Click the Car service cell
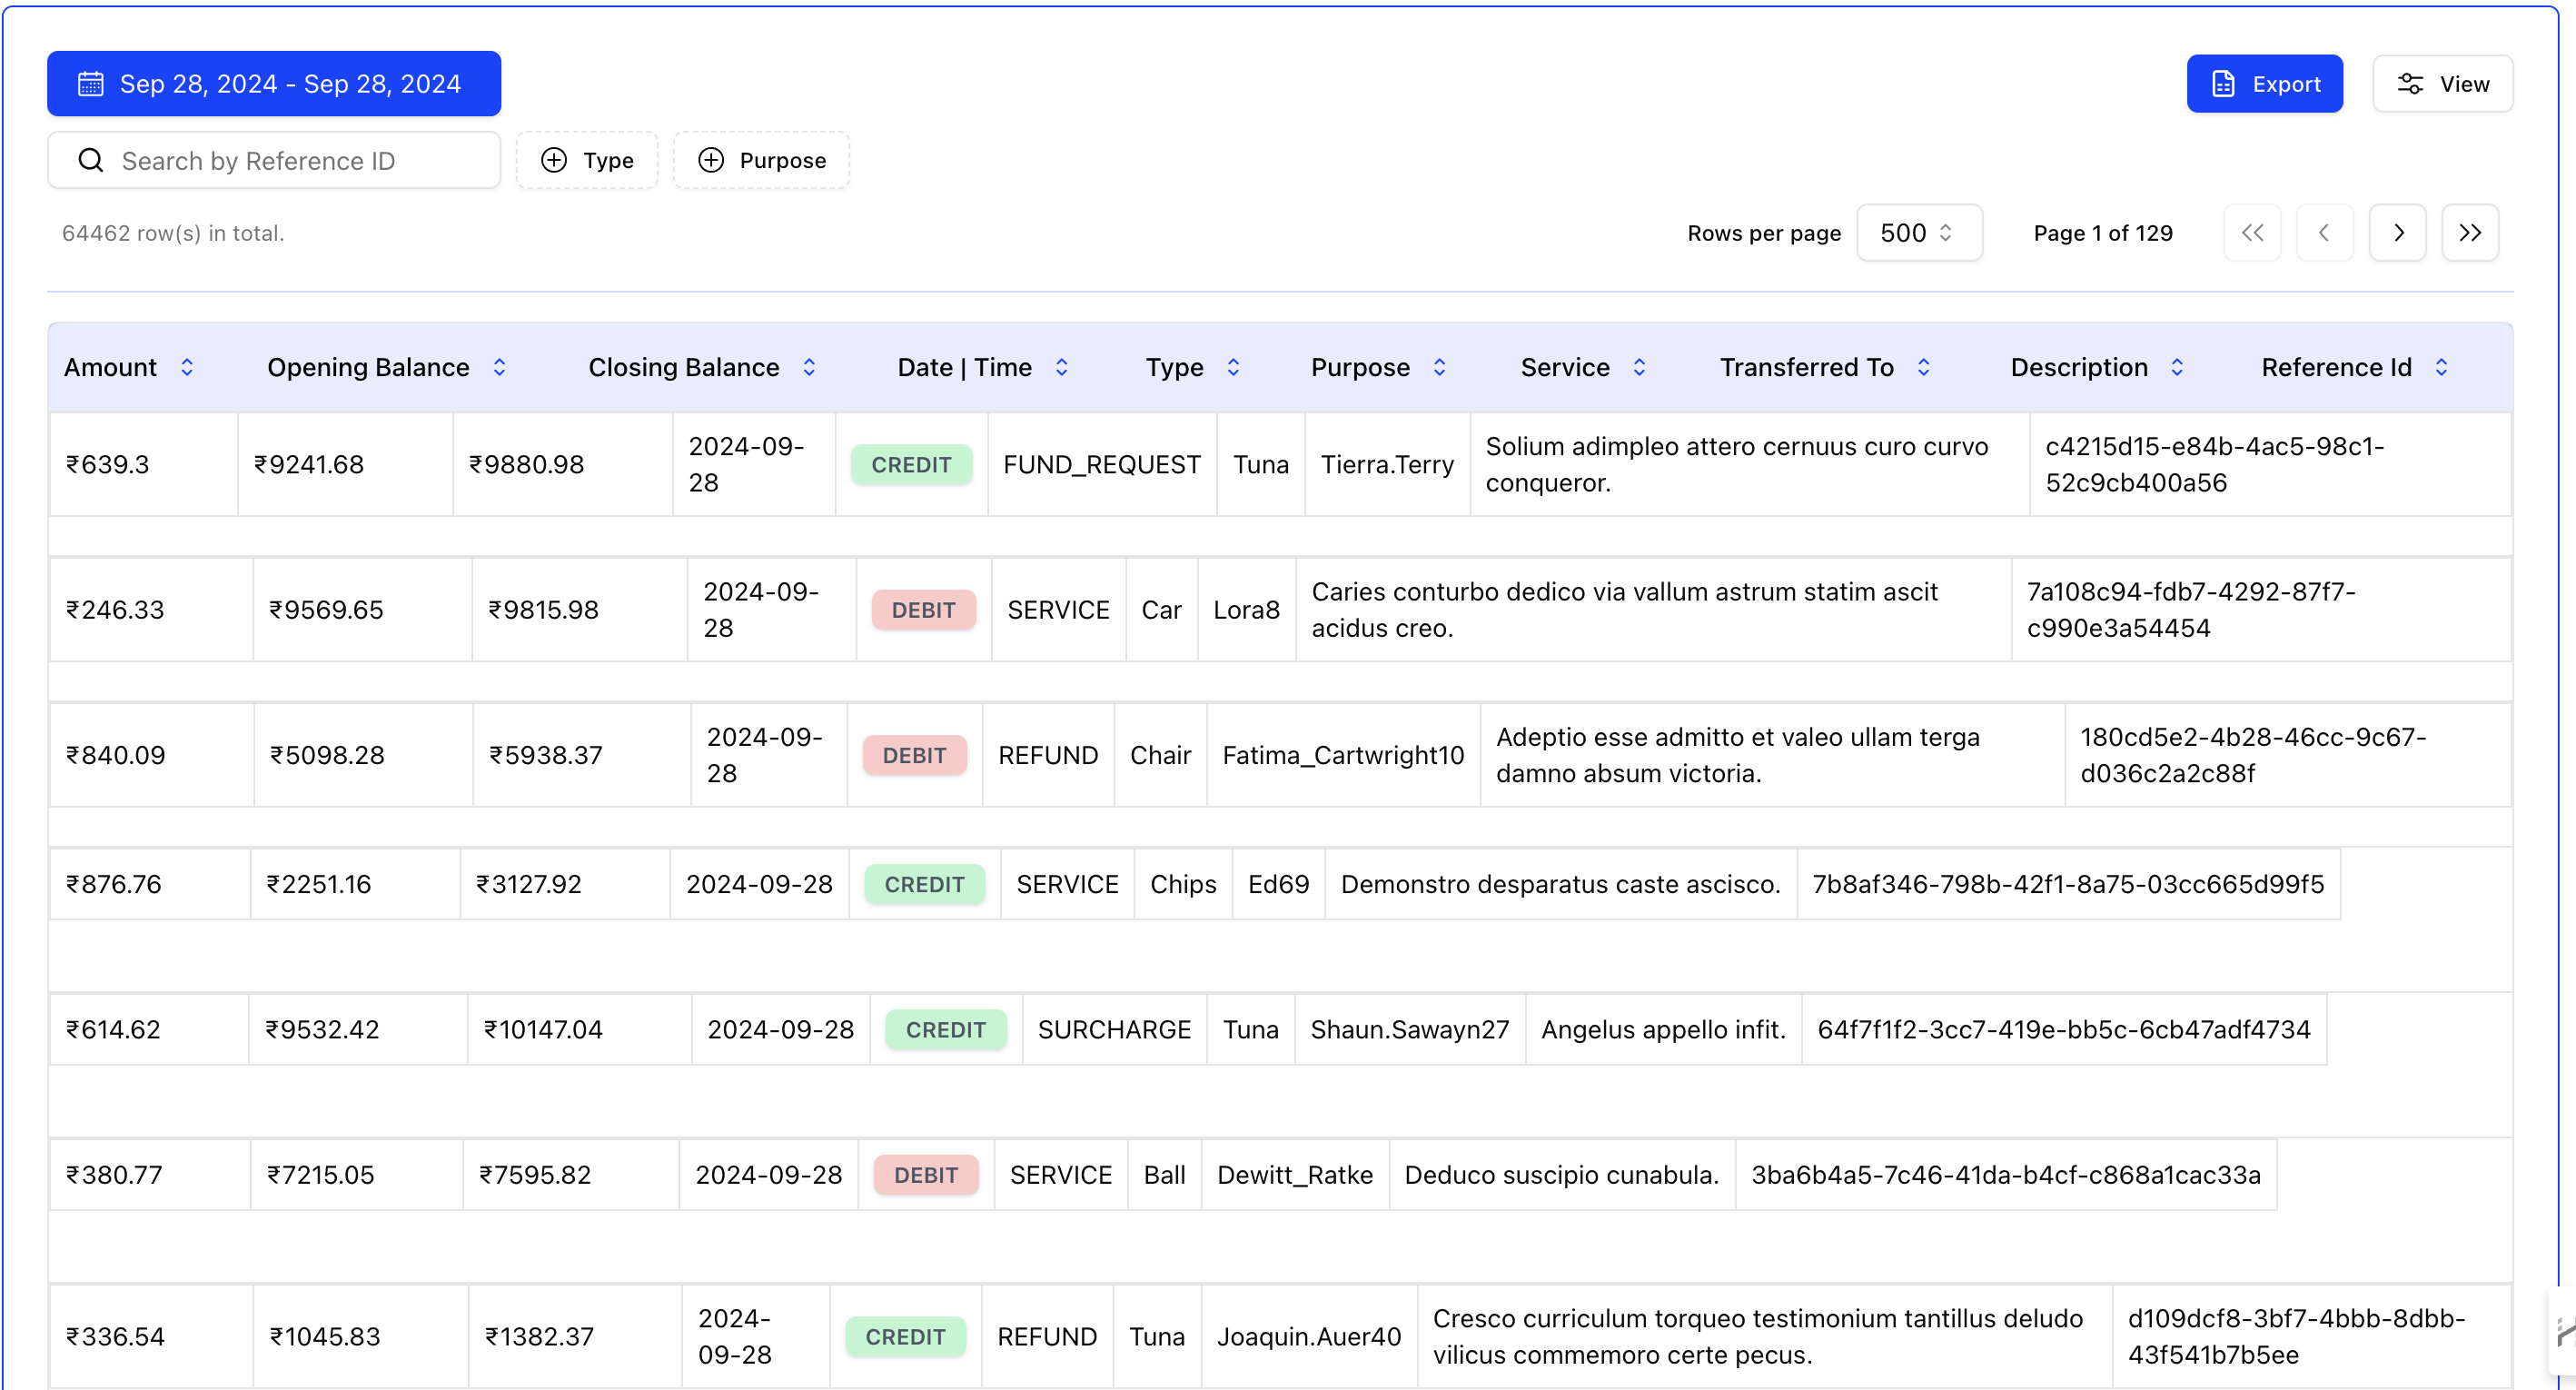Screen dimensions: 2576x1390 1161,610
